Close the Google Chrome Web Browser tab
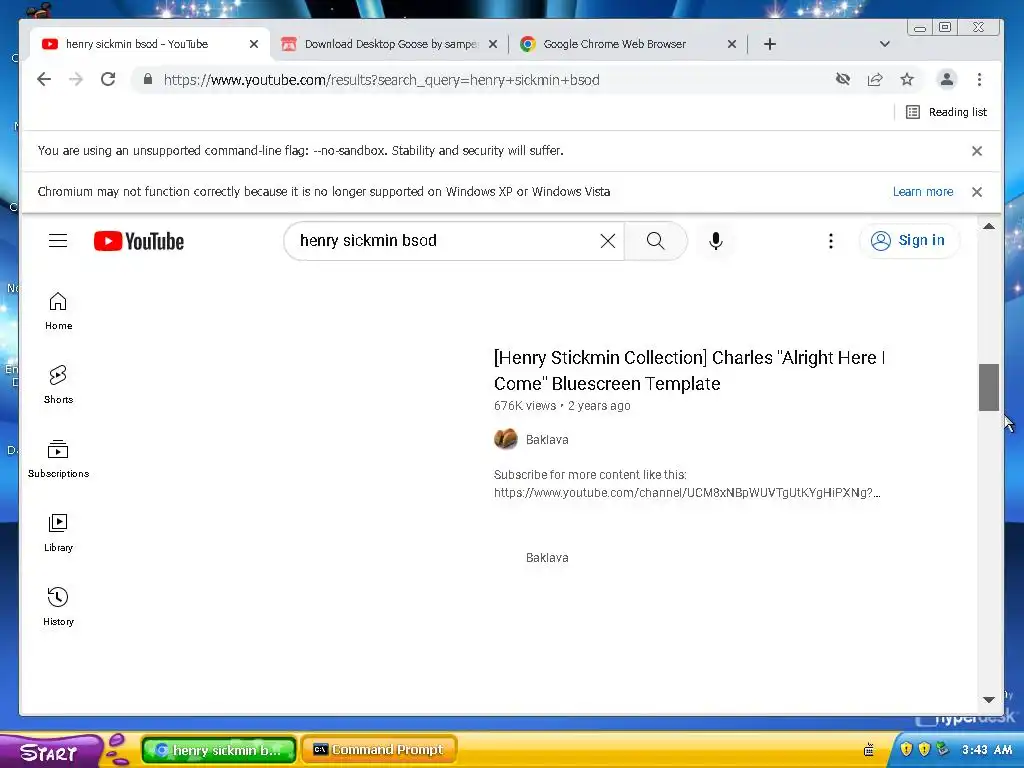Screen dimensions: 1024x768 point(732,44)
